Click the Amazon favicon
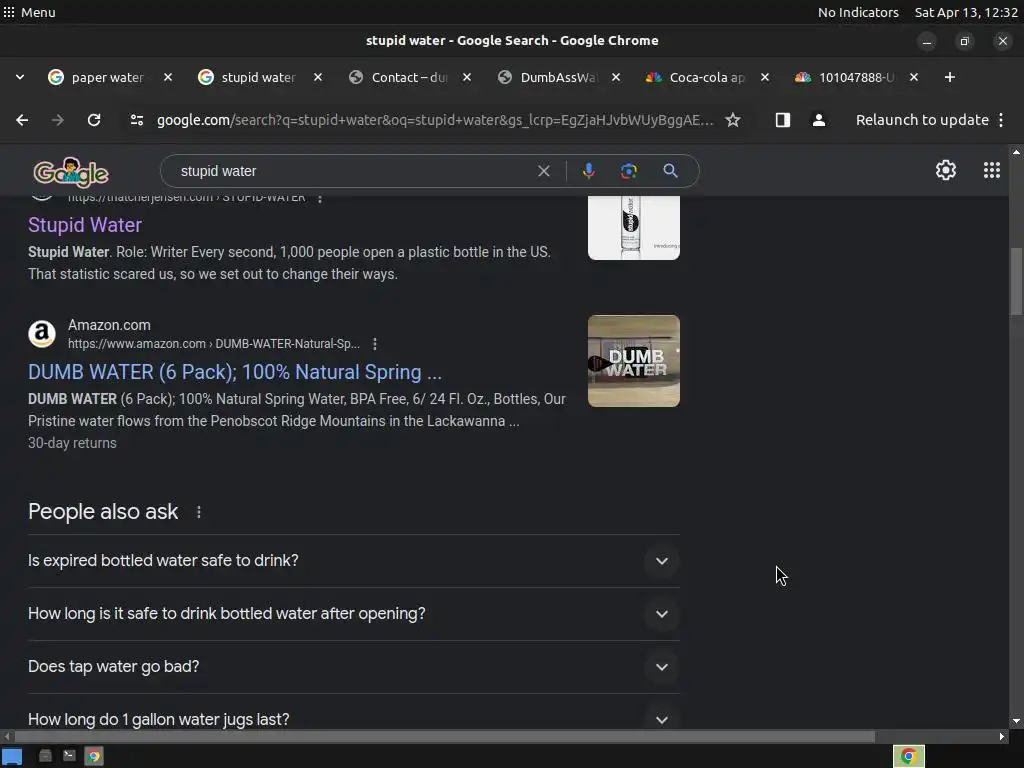 (42, 334)
